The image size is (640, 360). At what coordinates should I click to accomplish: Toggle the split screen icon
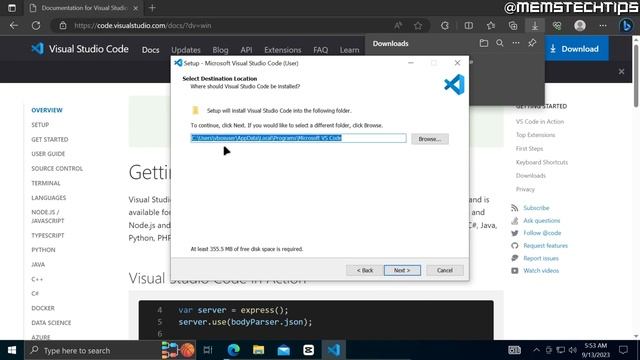pos(469,25)
